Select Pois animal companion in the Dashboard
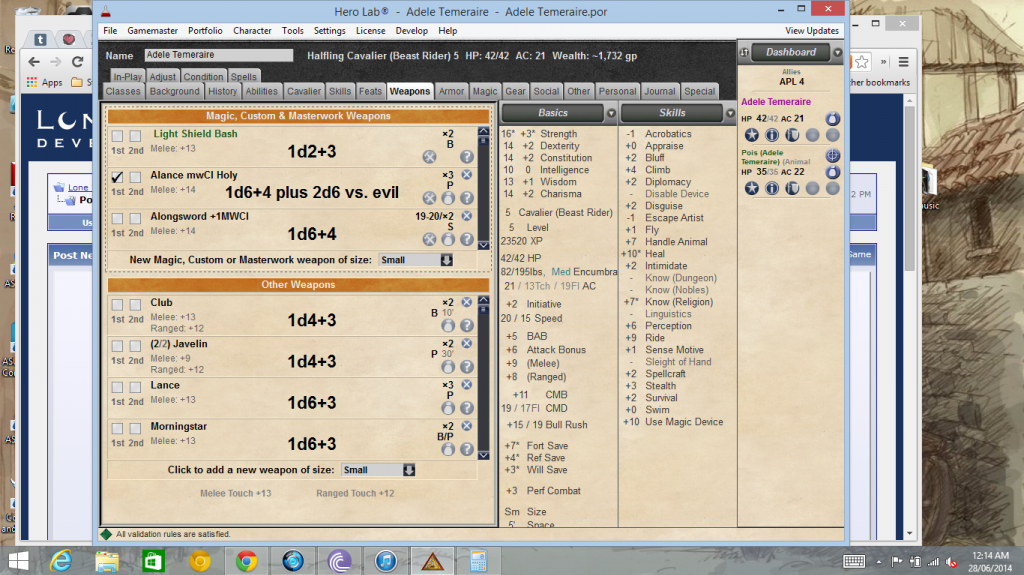Screen dimensions: 1024x575 tap(775, 157)
